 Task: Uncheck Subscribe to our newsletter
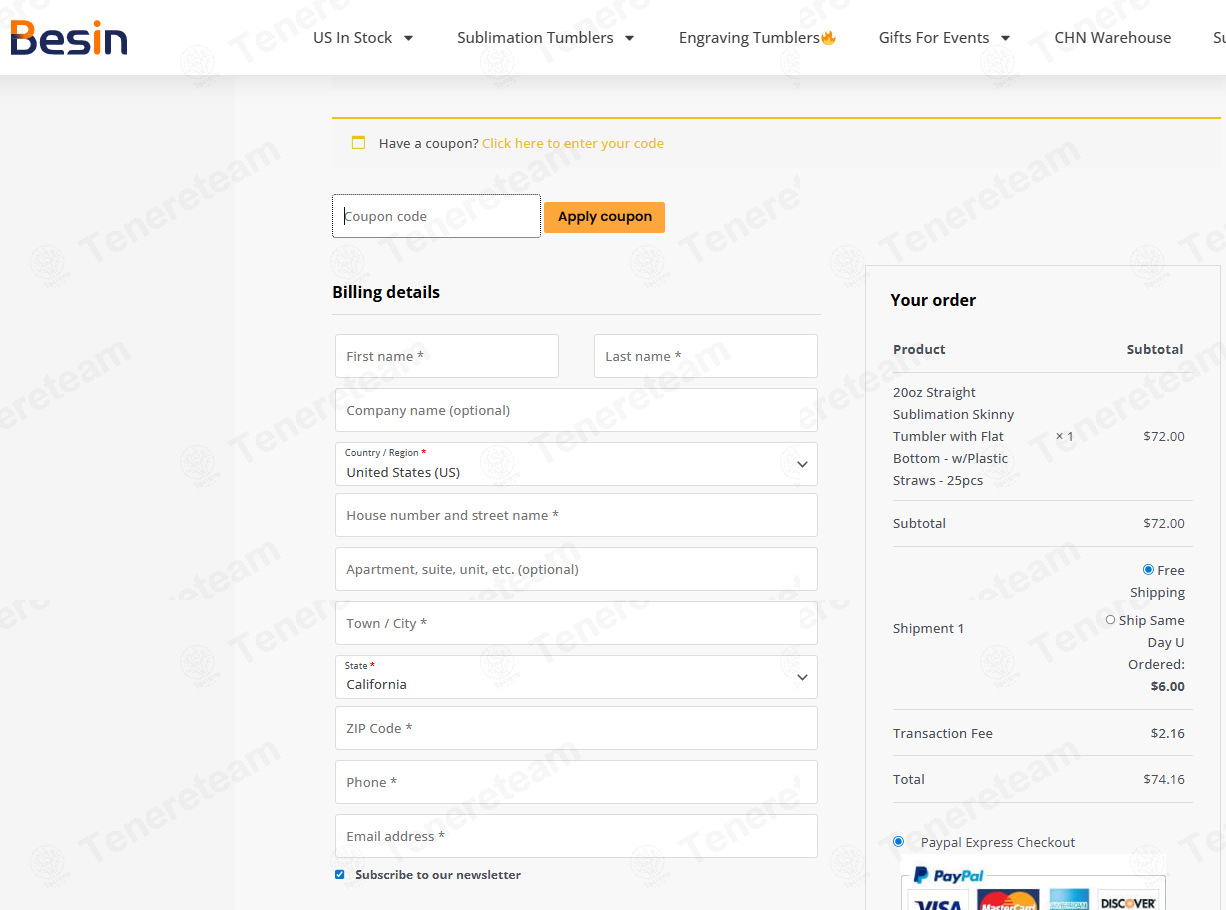point(339,875)
